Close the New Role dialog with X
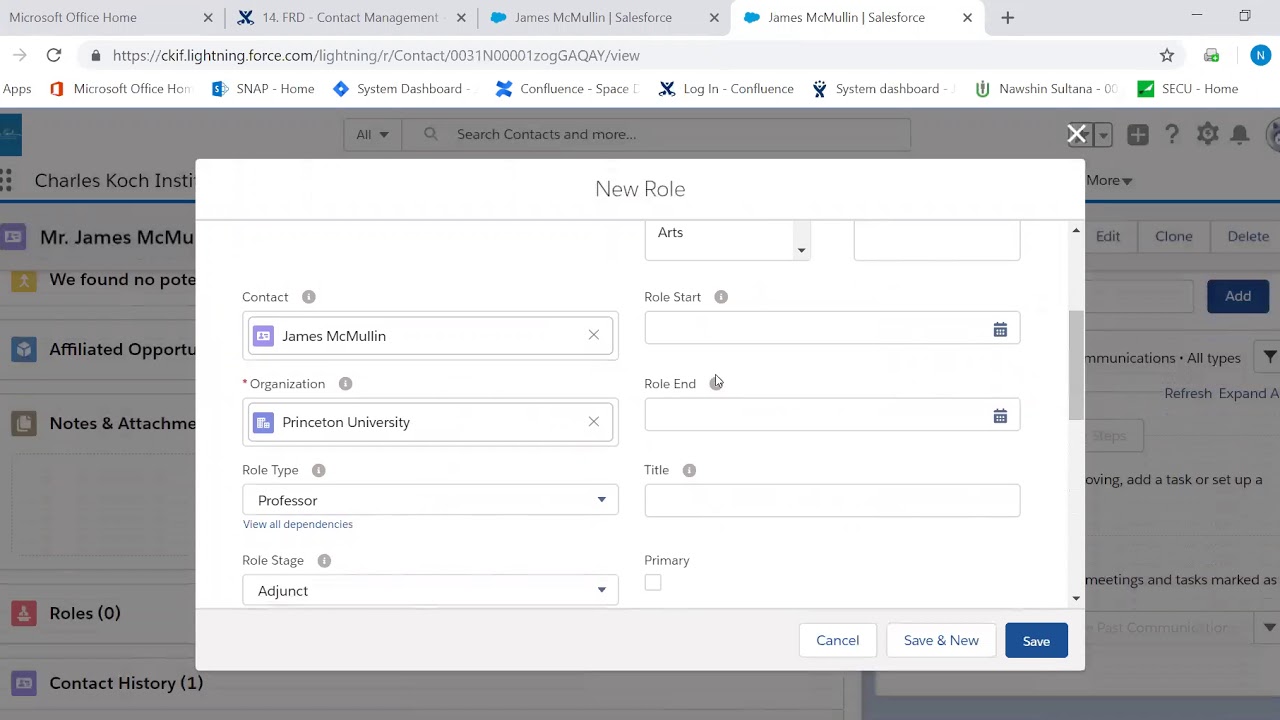The width and height of the screenshot is (1280, 720). (1077, 134)
